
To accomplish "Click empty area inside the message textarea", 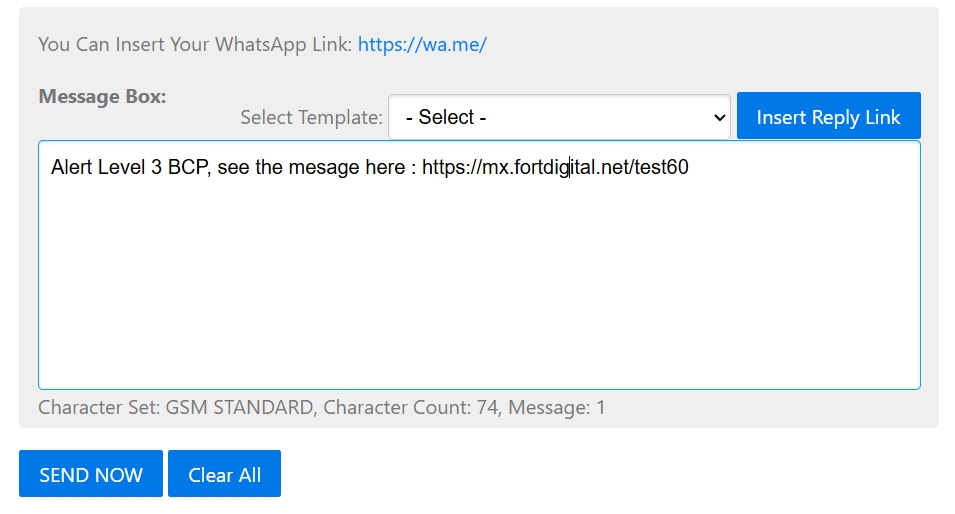I will pyautogui.click(x=478, y=290).
